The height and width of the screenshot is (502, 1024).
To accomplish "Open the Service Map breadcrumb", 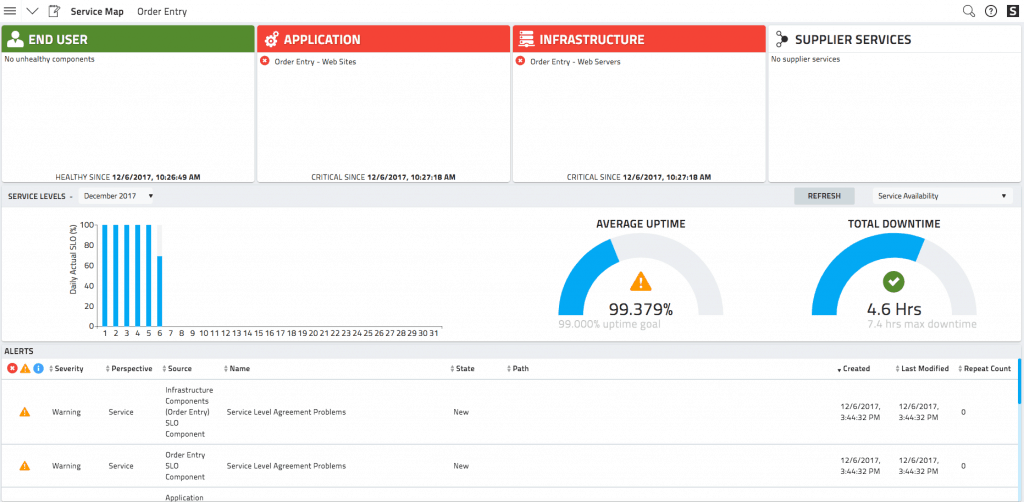I will pos(97,12).
